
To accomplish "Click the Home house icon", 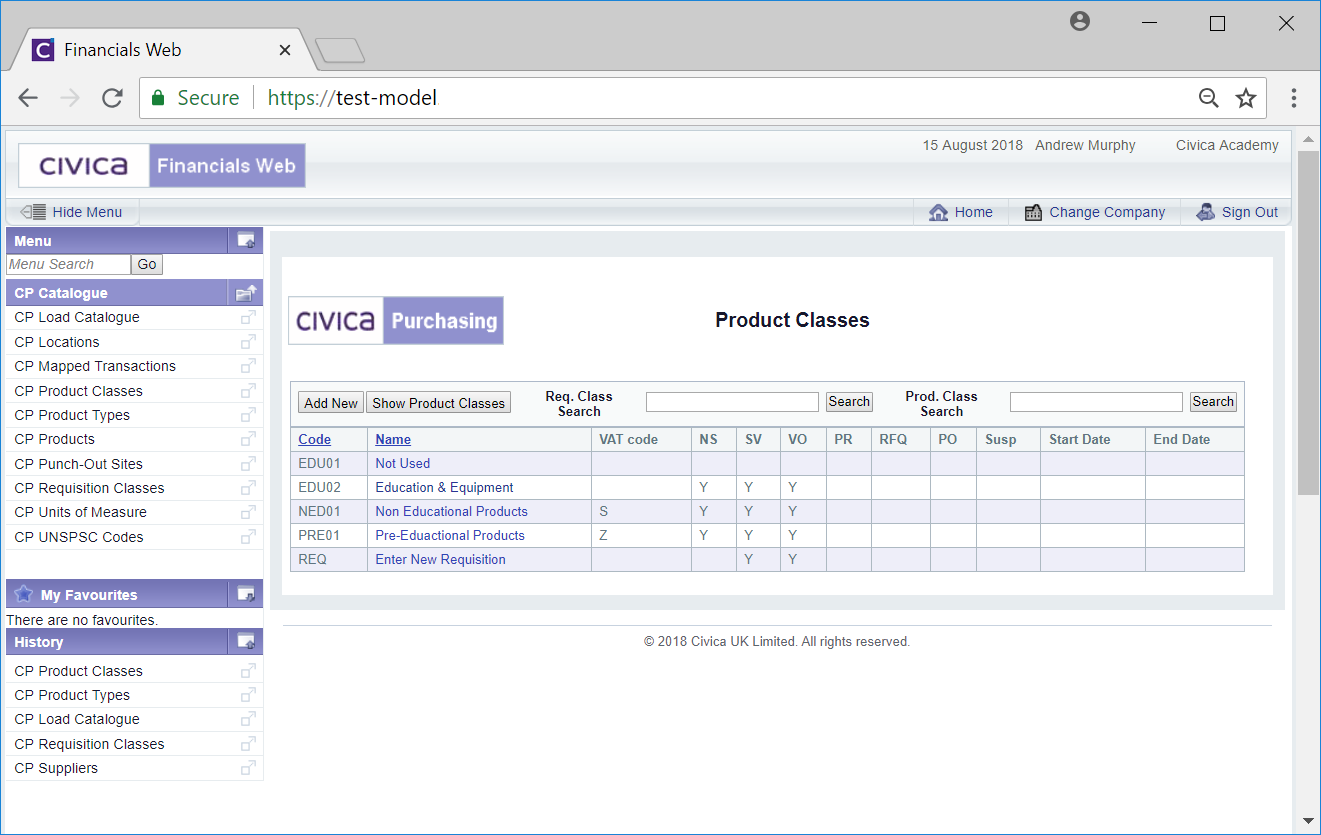I will point(938,212).
